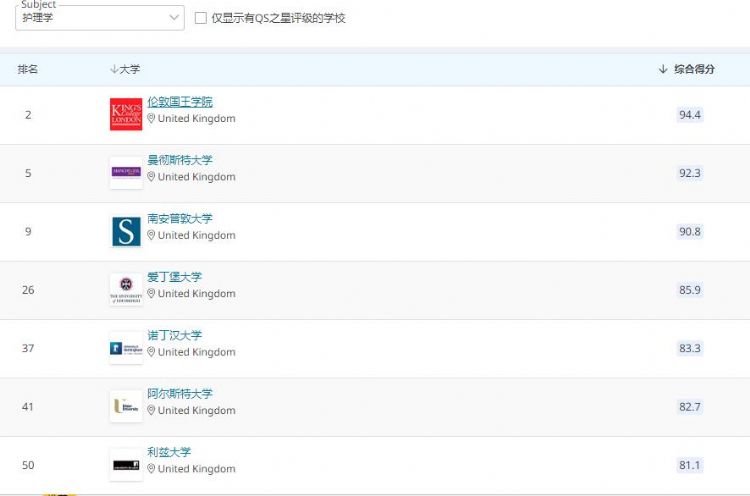The width and height of the screenshot is (750, 496).
Task: Click rank number 26
Action: point(28,290)
